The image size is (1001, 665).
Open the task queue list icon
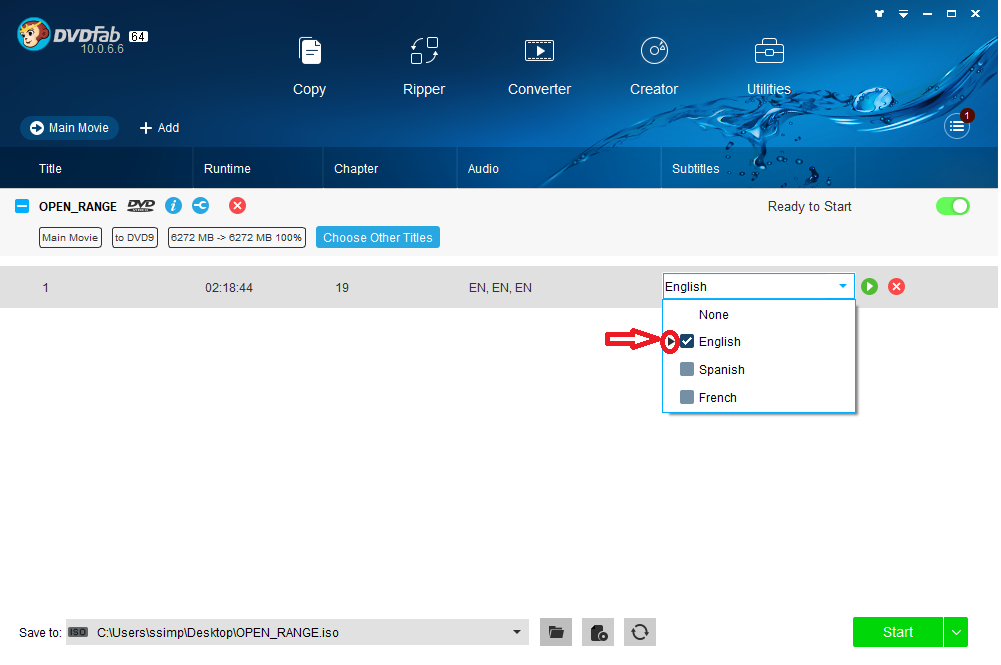[x=957, y=126]
